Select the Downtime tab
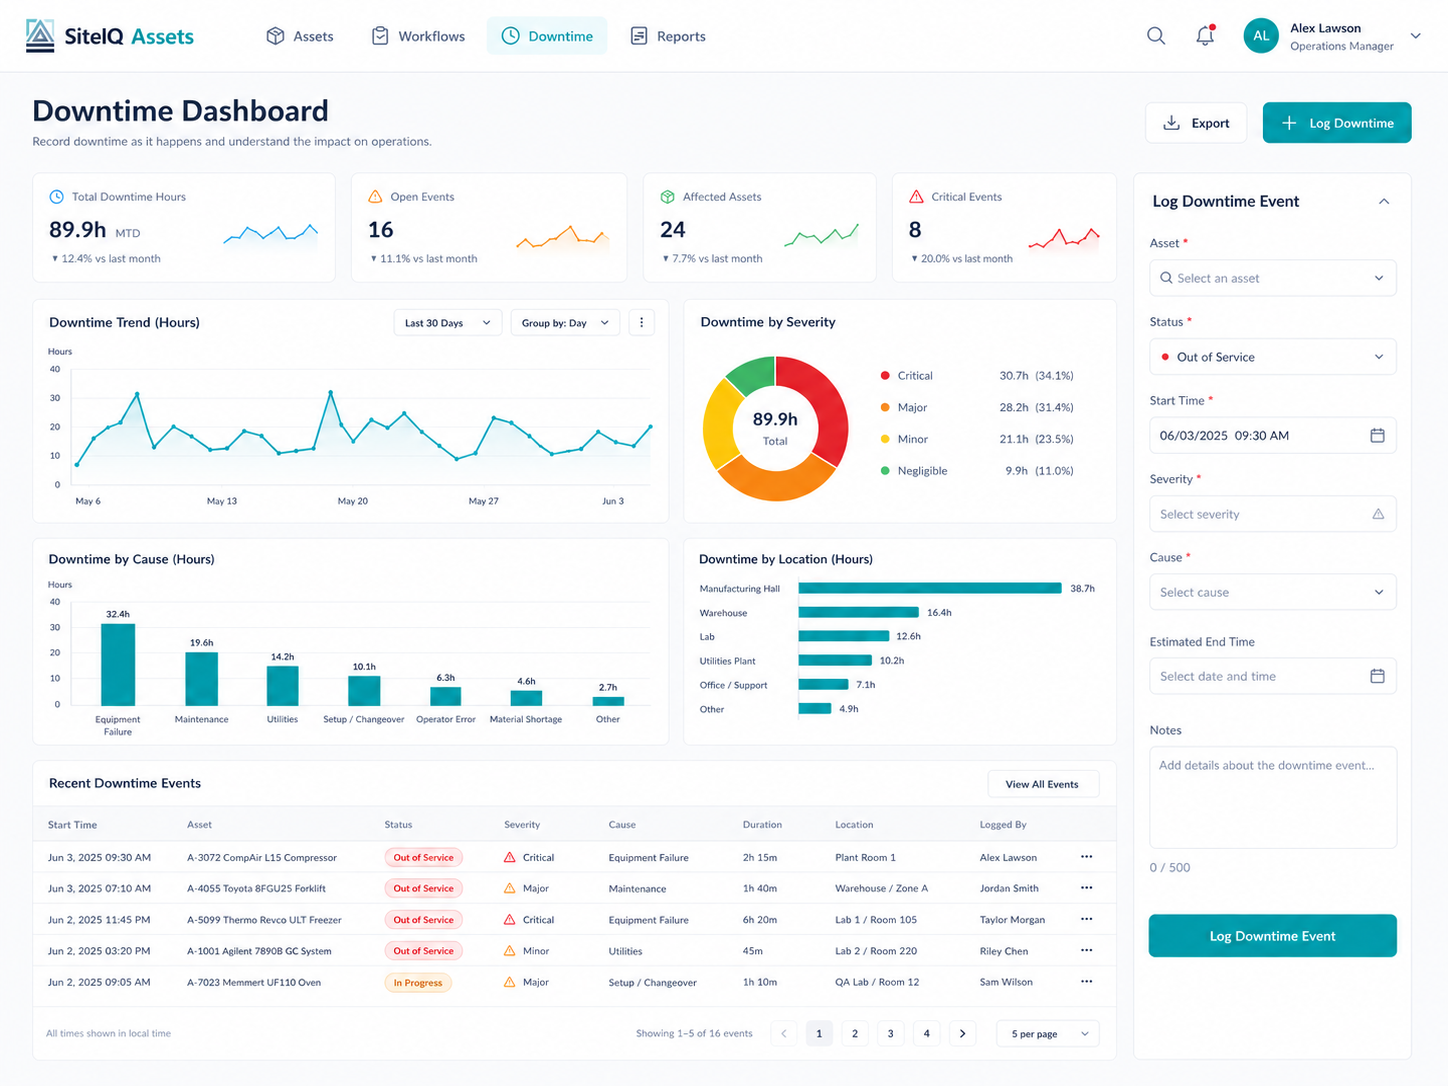This screenshot has width=1448, height=1086. click(x=547, y=36)
